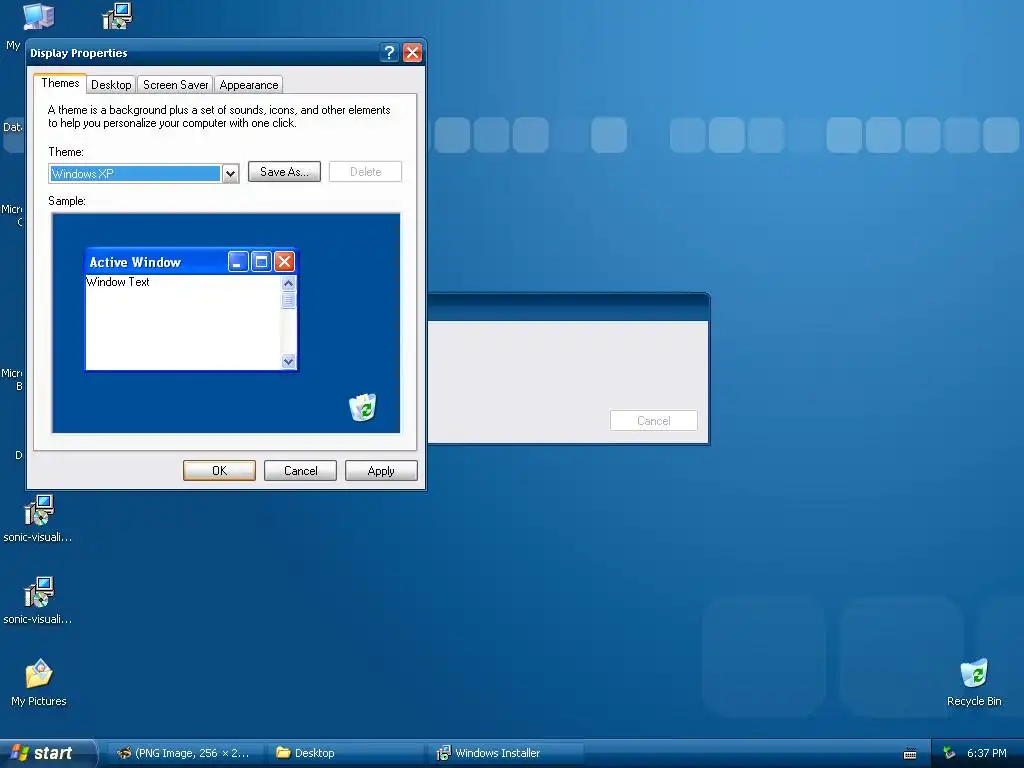Switch to the Desktop folder taskbar button

(x=346, y=753)
